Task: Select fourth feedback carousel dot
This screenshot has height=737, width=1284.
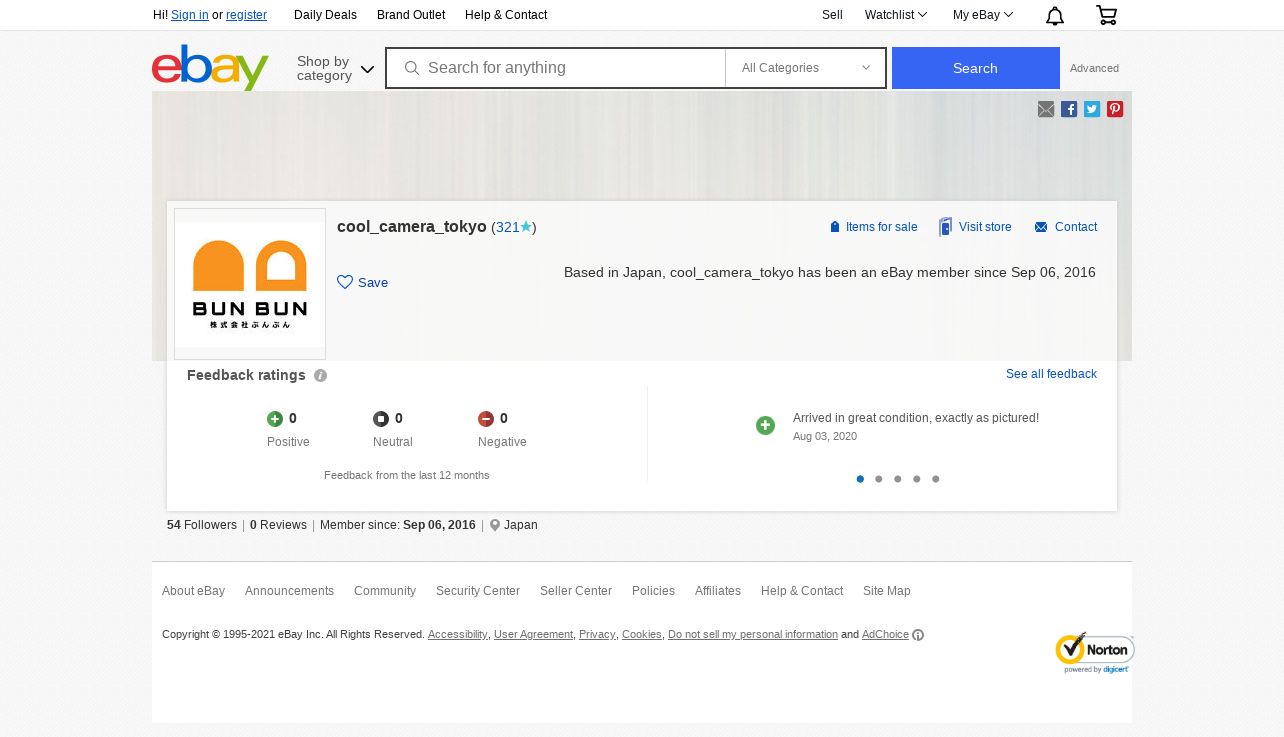Action: [917, 479]
